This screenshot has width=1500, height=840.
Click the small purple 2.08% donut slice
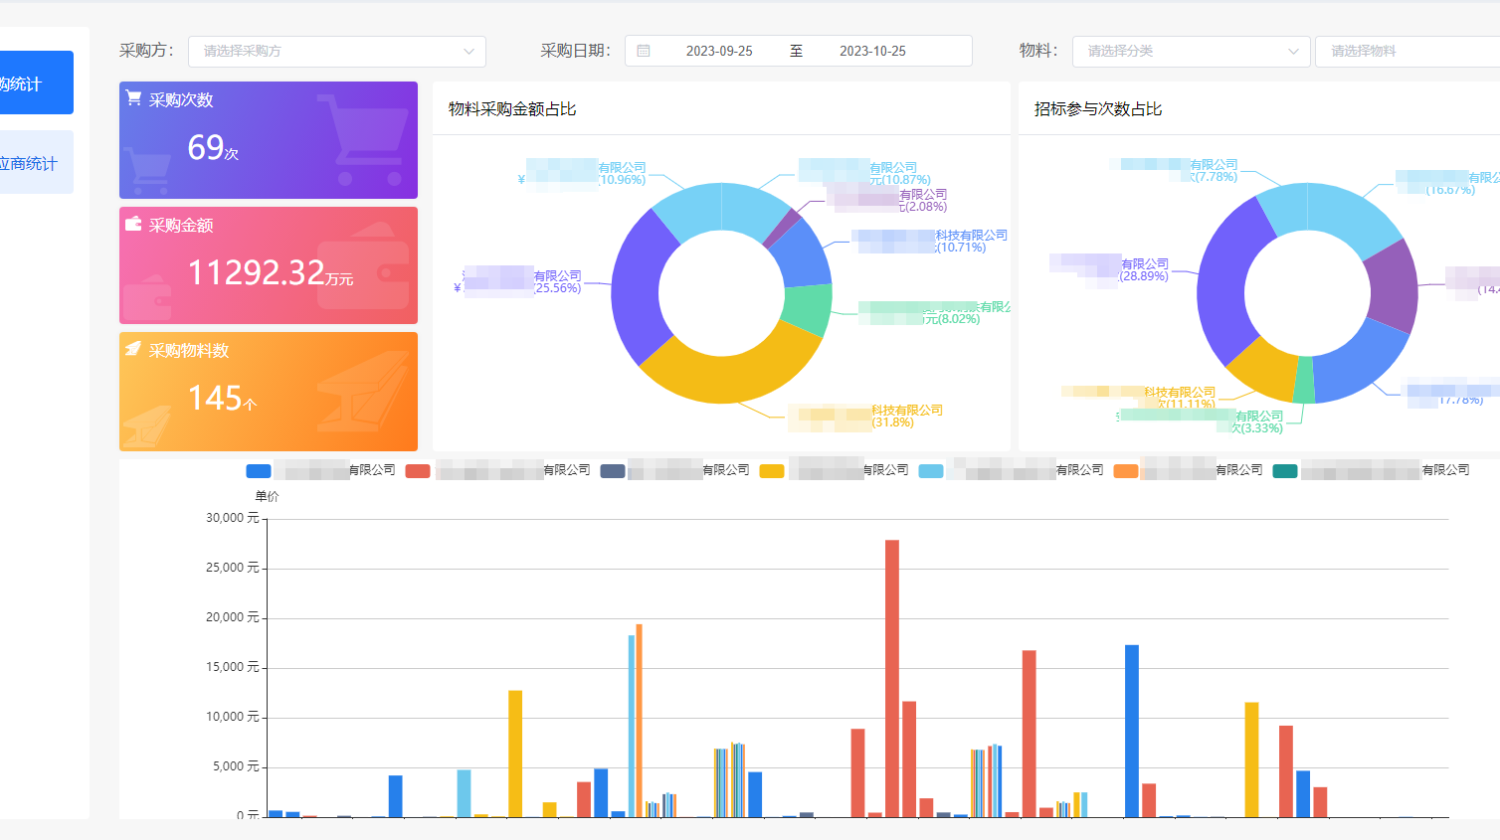pyautogui.click(x=783, y=228)
